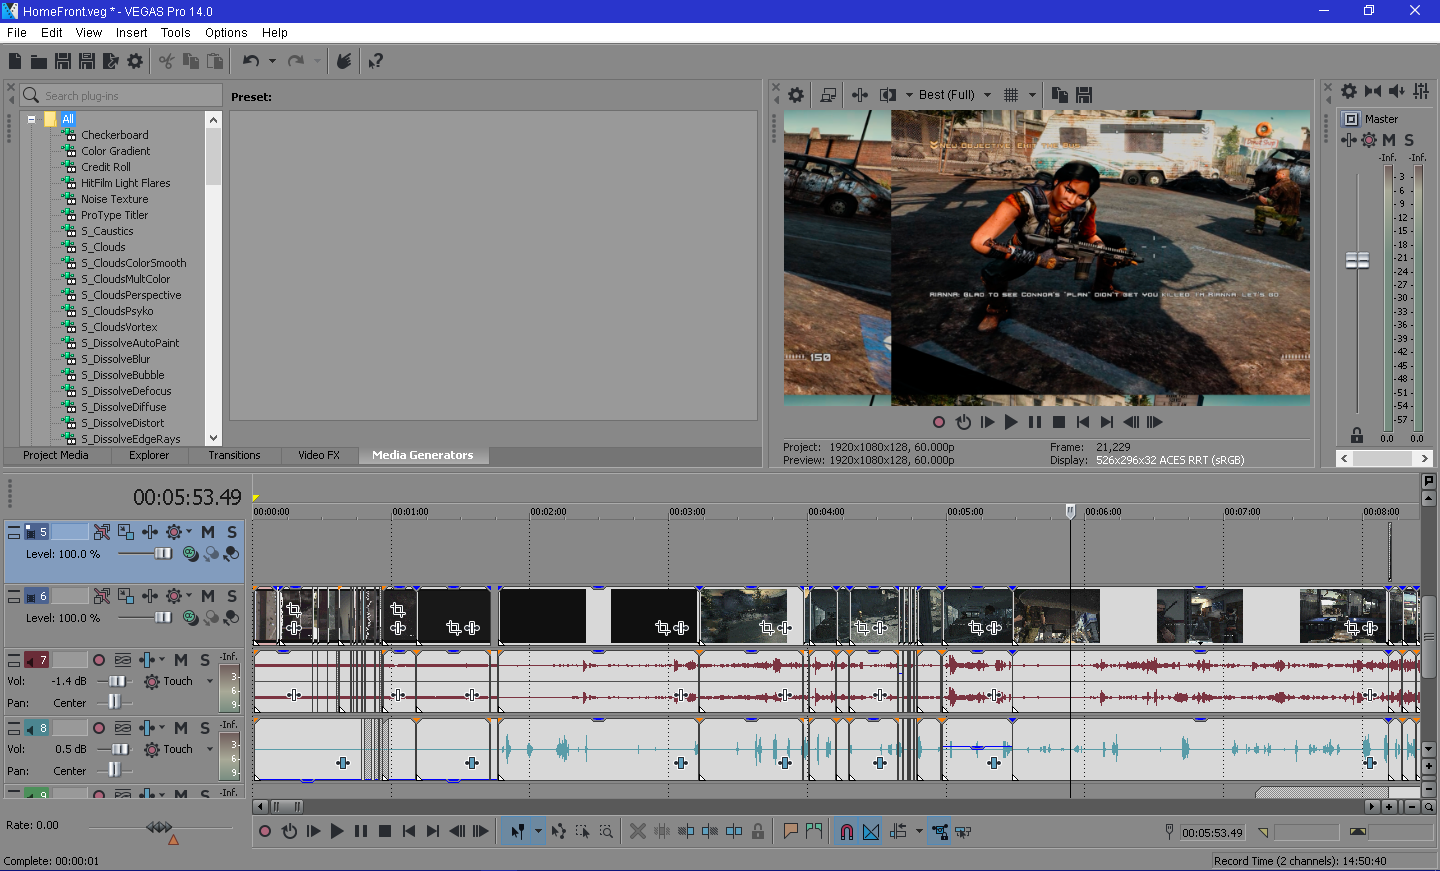This screenshot has height=871, width=1440.
Task: Click Save Snapshot to File icon
Action: (1084, 95)
